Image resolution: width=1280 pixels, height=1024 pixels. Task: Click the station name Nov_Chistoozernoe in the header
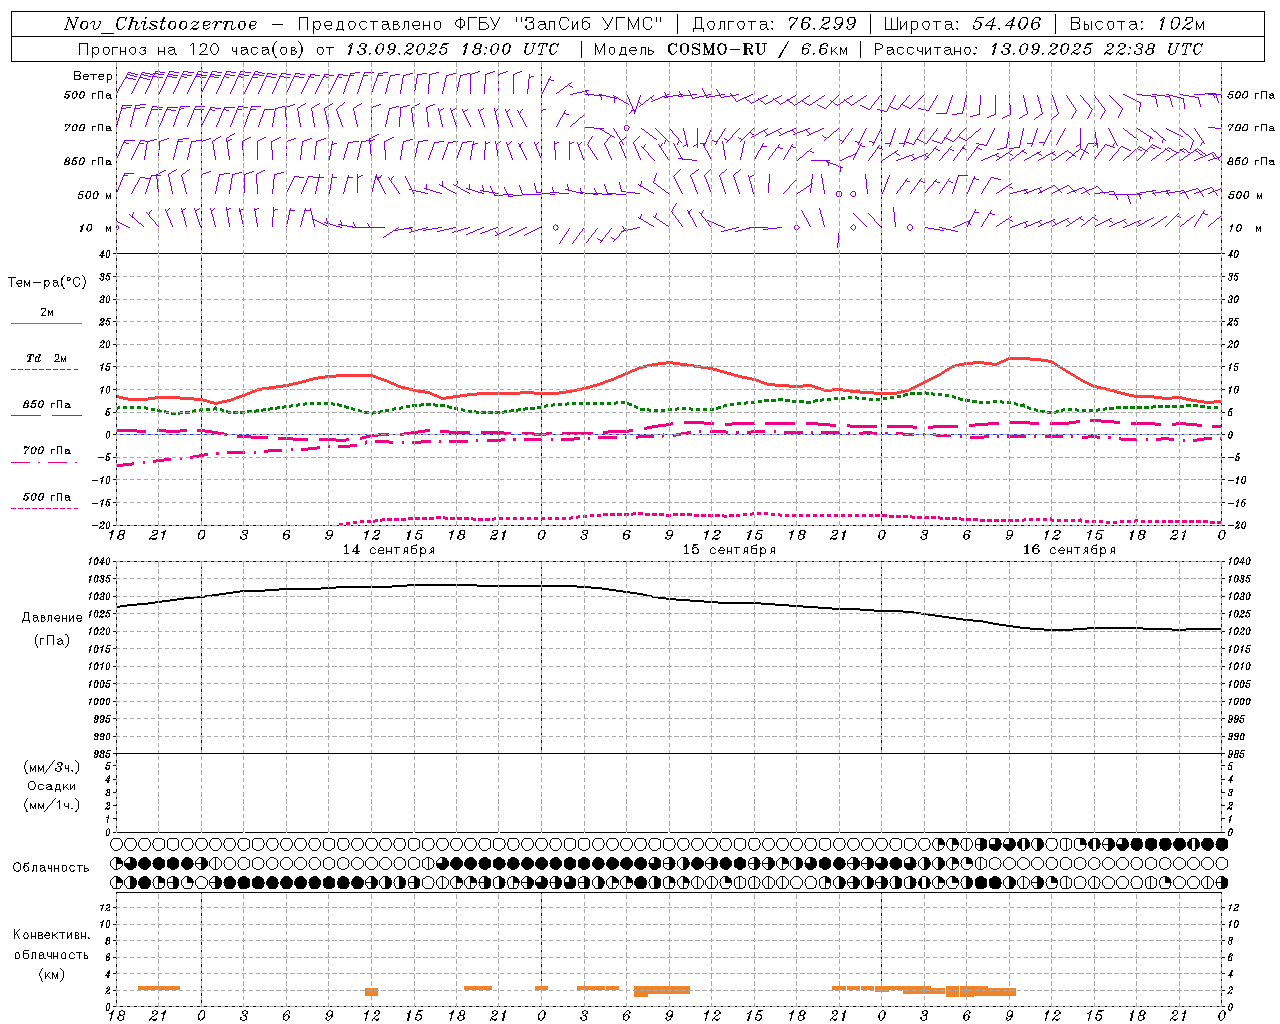tap(161, 24)
